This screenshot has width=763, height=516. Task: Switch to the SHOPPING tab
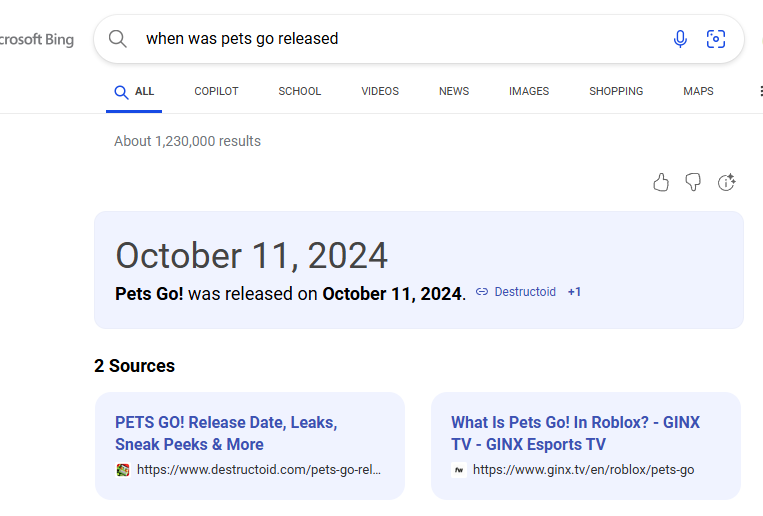coord(616,91)
